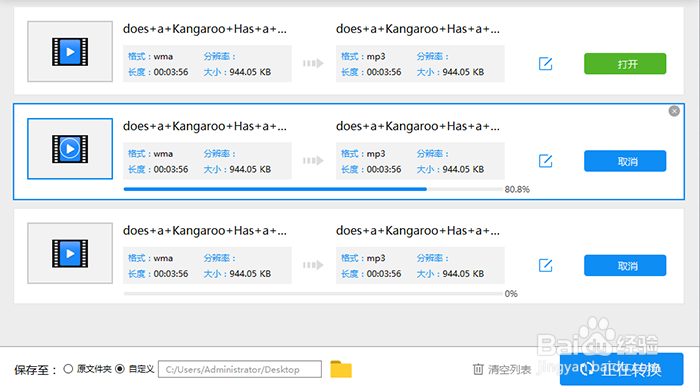
Task: Open the converted file with the green 打开 button
Action: [625, 63]
